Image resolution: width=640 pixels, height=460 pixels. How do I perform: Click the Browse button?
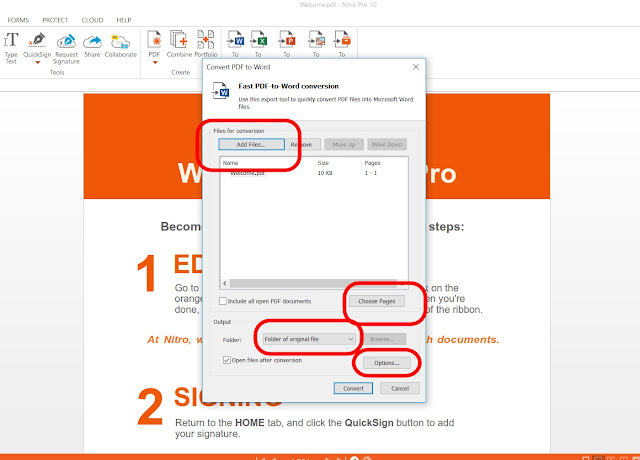[x=382, y=339]
